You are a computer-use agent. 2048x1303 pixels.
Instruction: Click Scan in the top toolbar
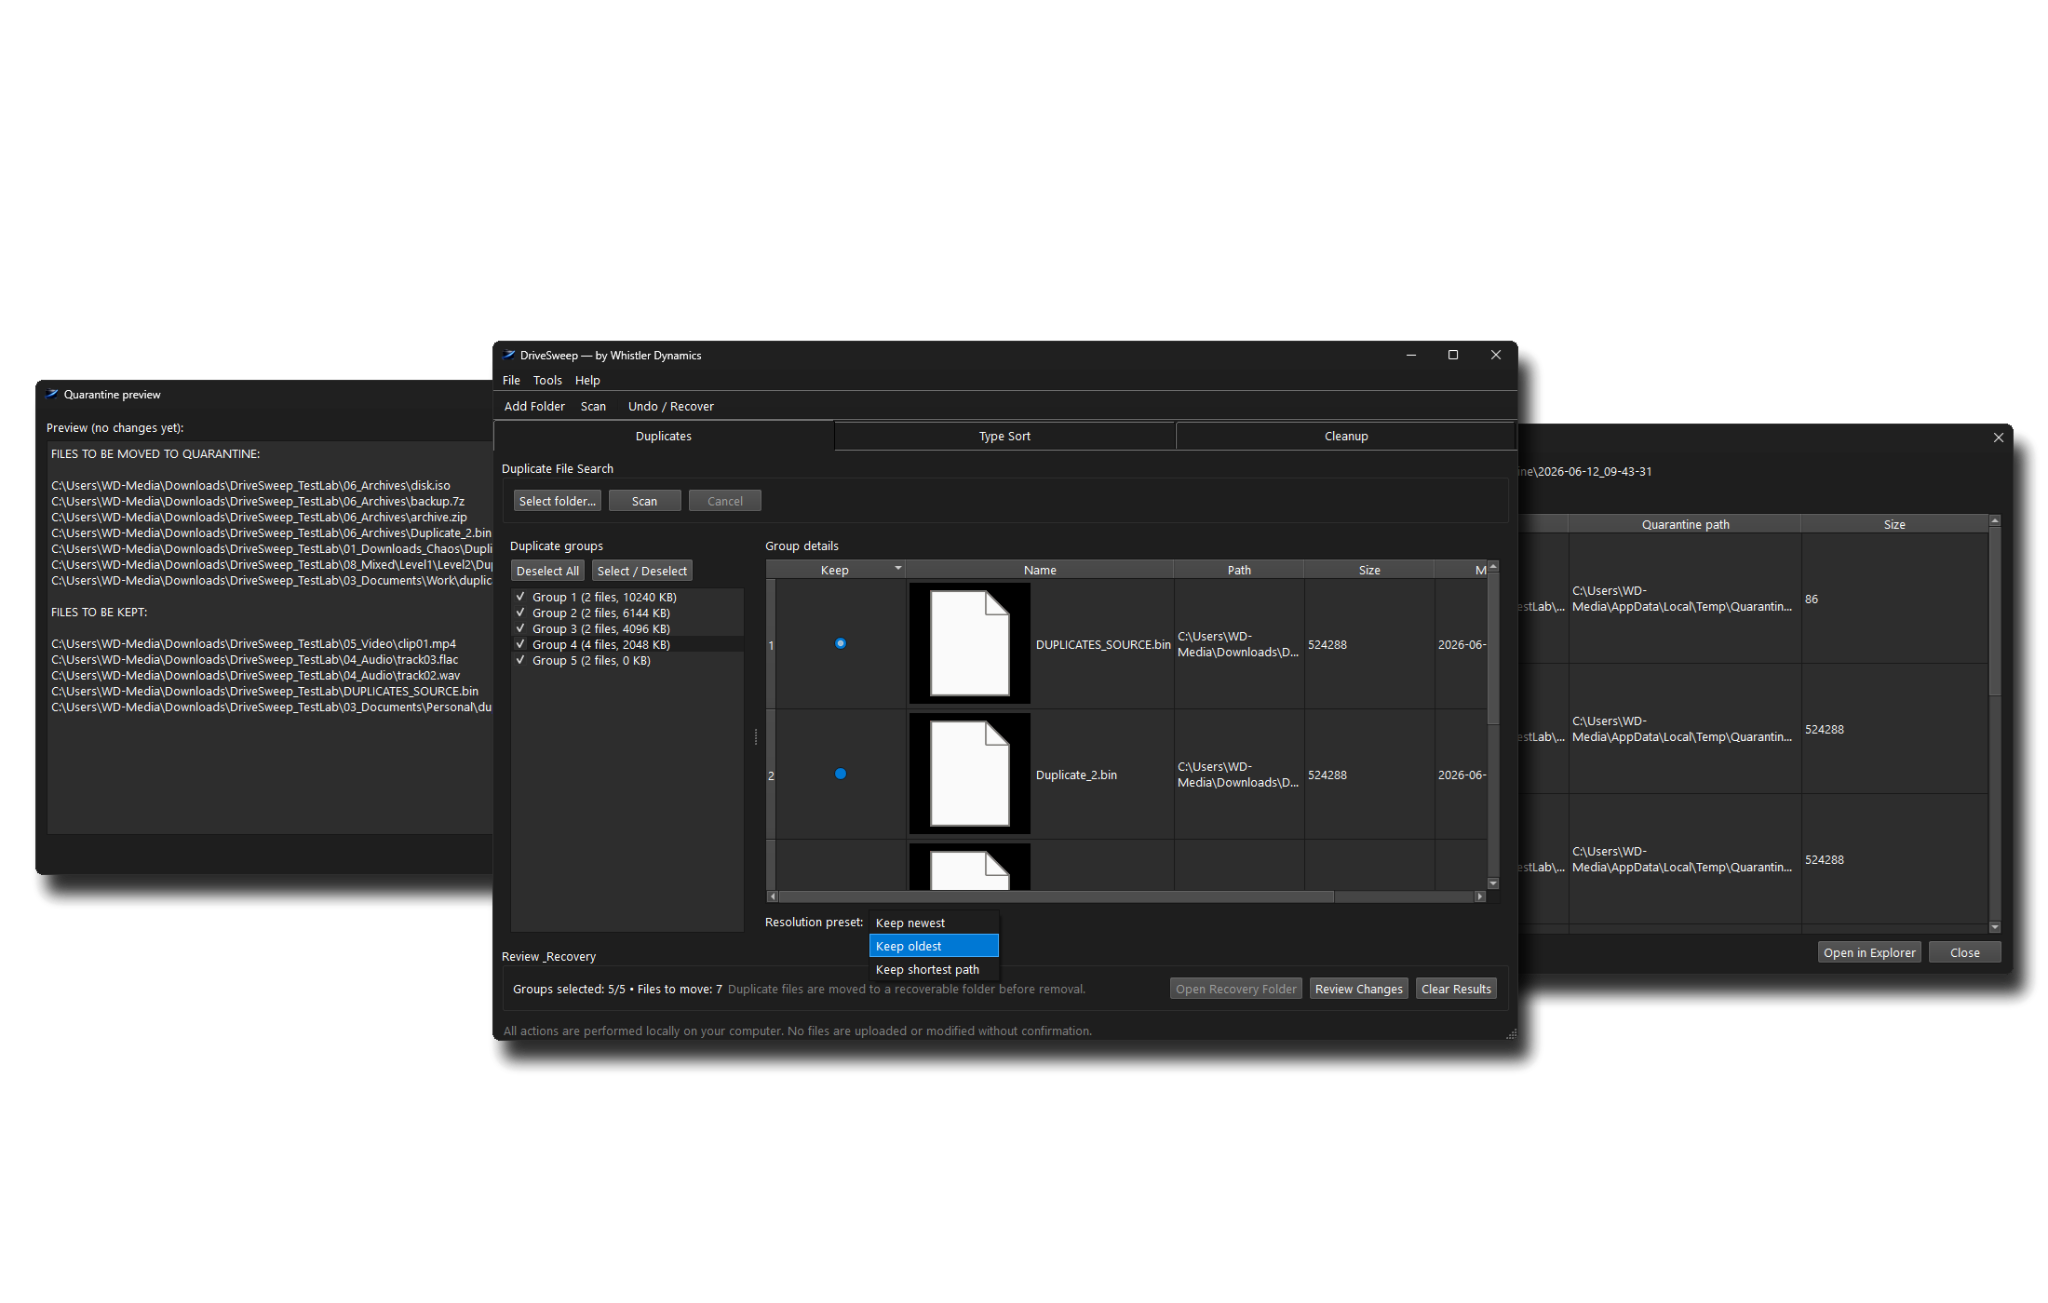click(593, 406)
